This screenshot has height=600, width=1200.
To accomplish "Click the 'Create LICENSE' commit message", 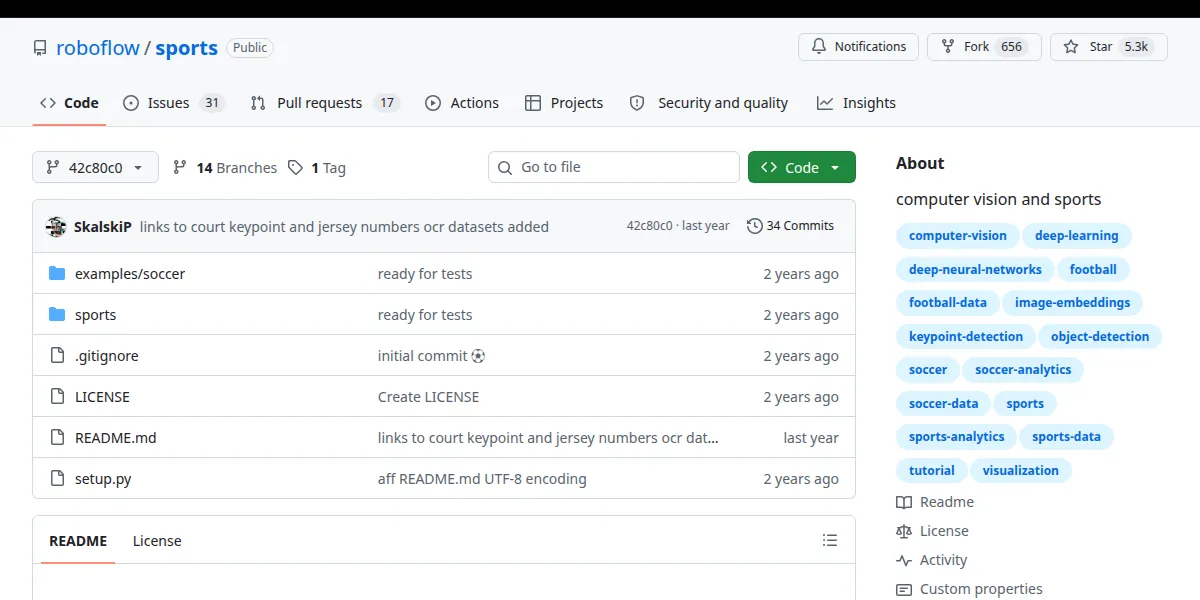I will 428,397.
